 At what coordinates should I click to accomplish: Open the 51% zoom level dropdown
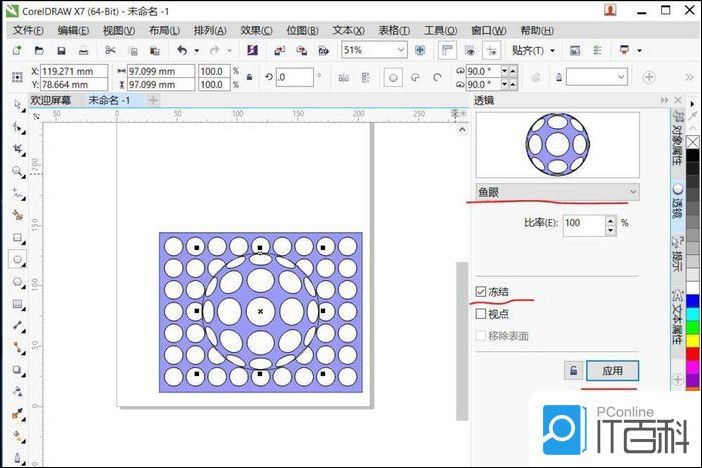click(x=400, y=50)
